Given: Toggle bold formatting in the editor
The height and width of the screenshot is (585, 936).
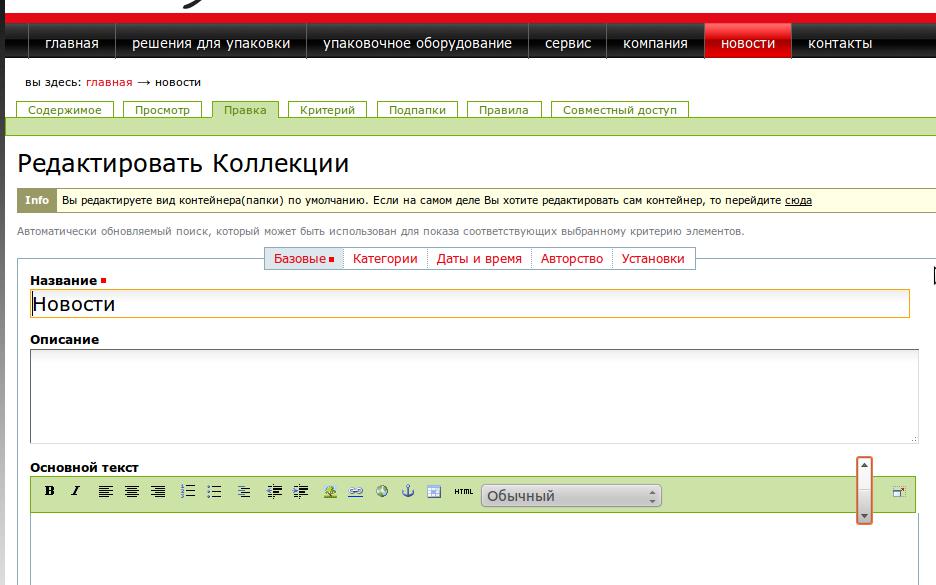Looking at the screenshot, I should point(50,491).
